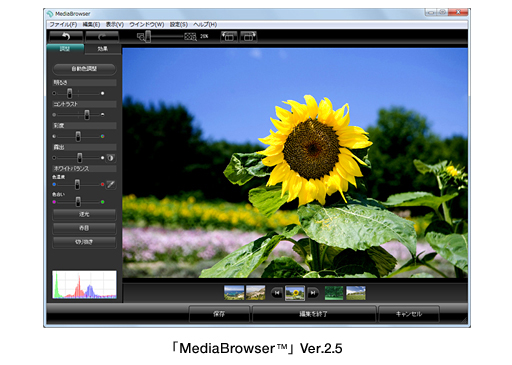512x365 pixels.
Task: Rotate the image right (clockwise)
Action: pyautogui.click(x=248, y=37)
